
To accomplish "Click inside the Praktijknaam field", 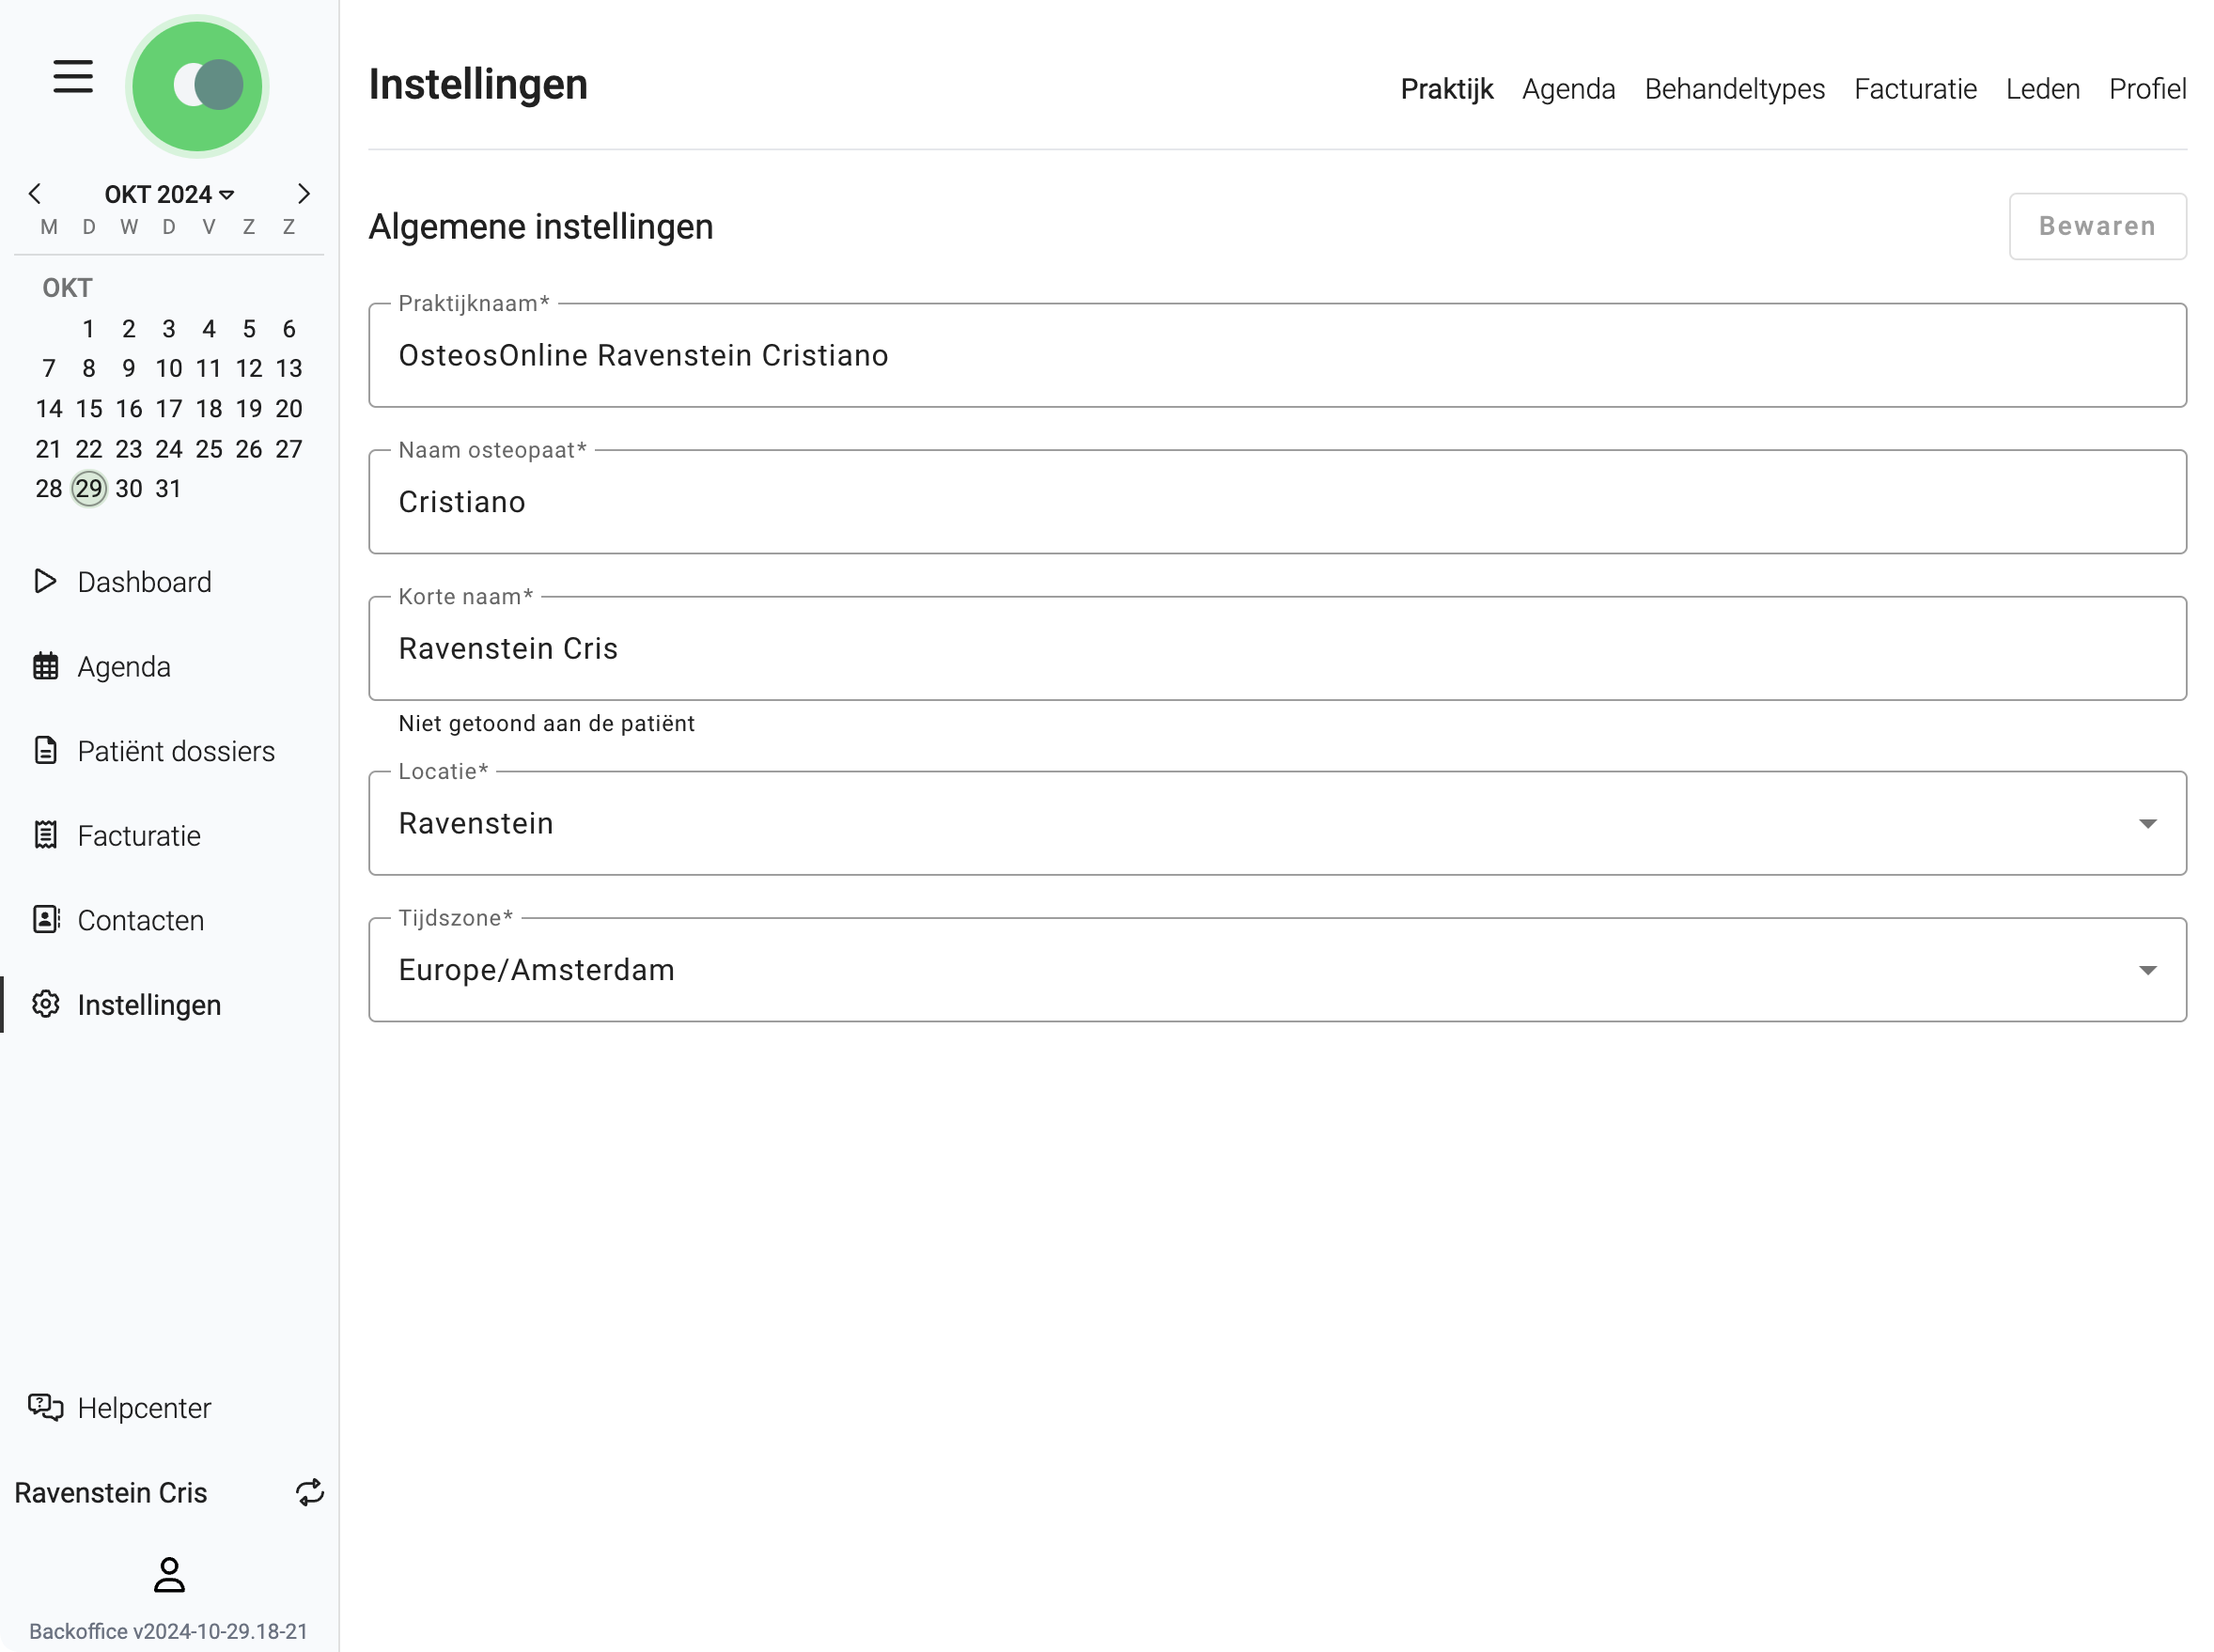I will [1276, 355].
